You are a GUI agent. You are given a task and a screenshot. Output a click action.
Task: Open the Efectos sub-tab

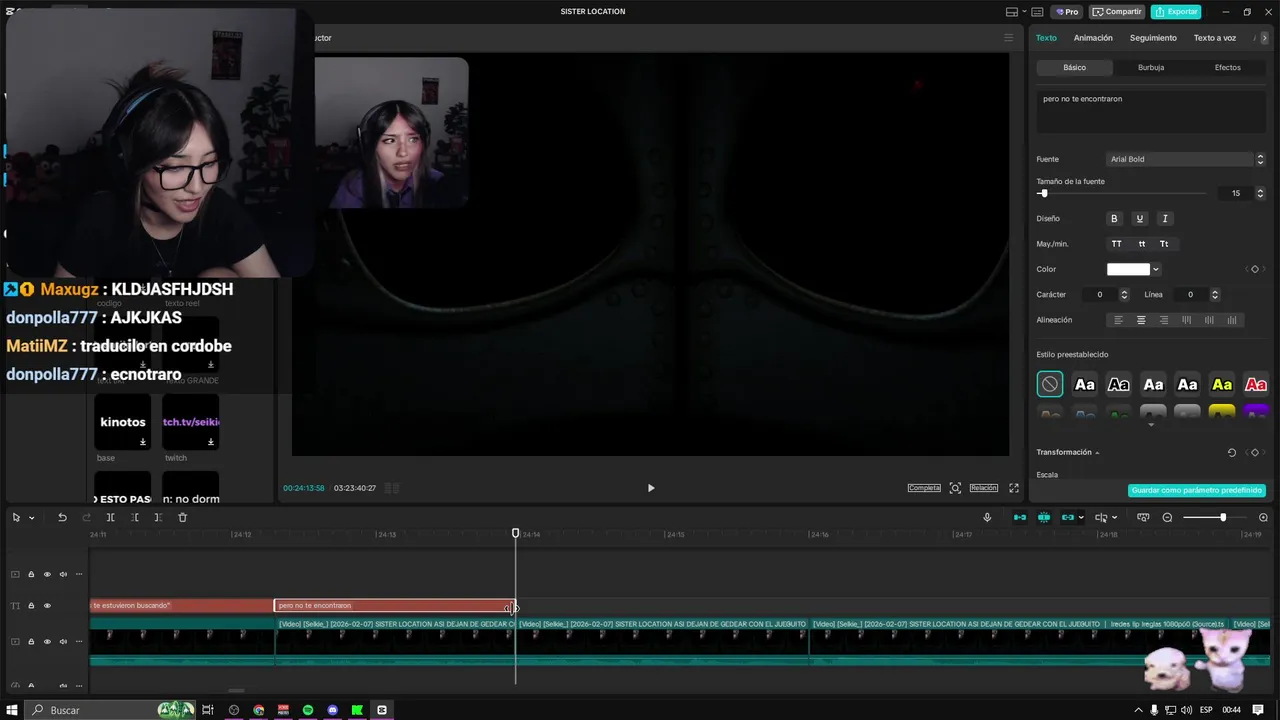(1228, 67)
